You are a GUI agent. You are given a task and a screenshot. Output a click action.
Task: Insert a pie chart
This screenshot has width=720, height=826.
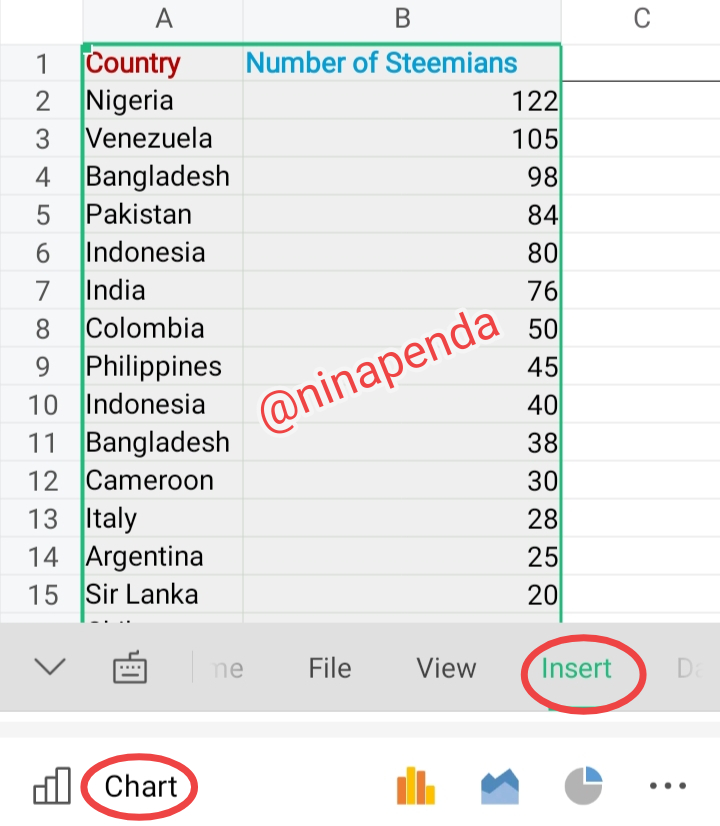click(x=583, y=786)
